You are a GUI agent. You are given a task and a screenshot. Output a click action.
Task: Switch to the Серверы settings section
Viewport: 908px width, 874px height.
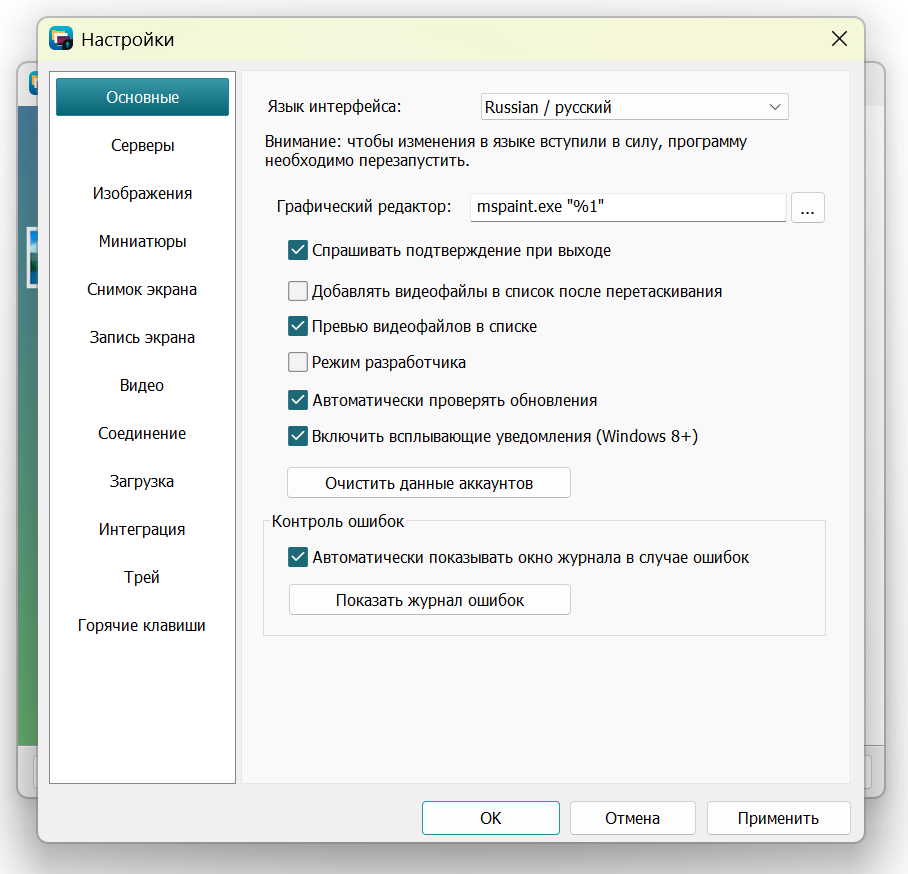[142, 145]
